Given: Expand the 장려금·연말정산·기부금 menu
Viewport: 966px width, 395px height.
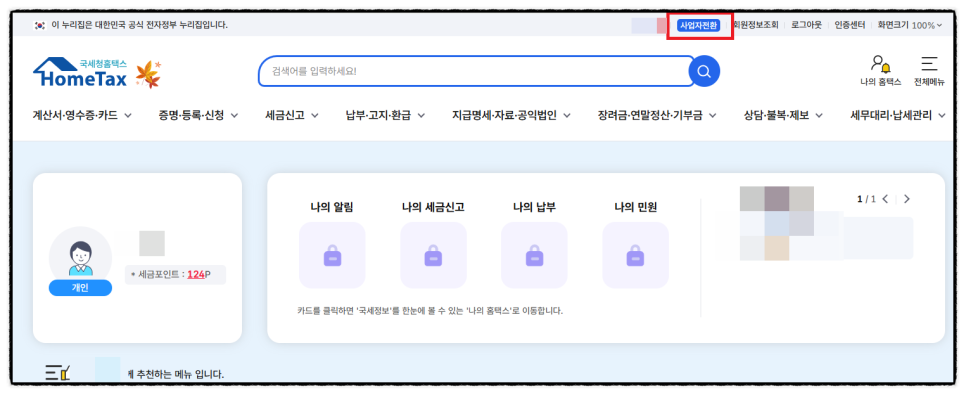Looking at the screenshot, I should 657,115.
